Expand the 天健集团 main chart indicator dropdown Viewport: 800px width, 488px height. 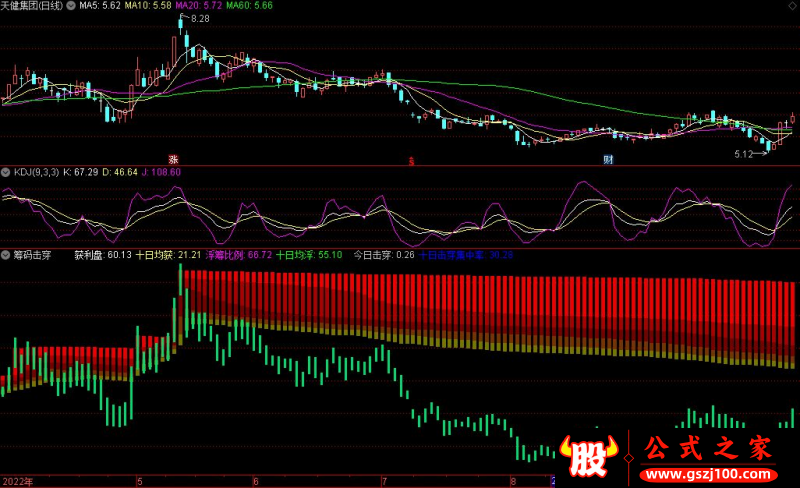coord(71,6)
